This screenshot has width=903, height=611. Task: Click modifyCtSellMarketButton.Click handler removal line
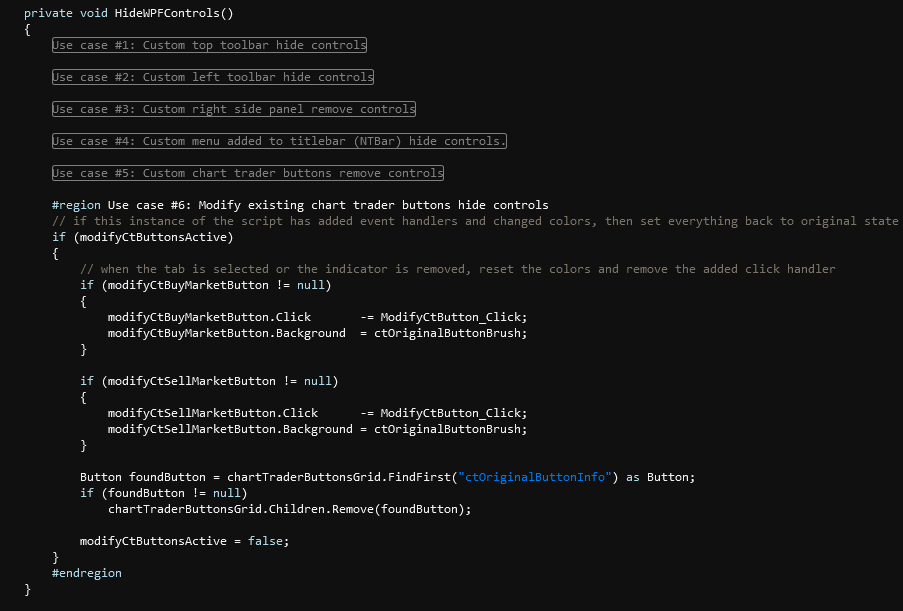point(316,413)
